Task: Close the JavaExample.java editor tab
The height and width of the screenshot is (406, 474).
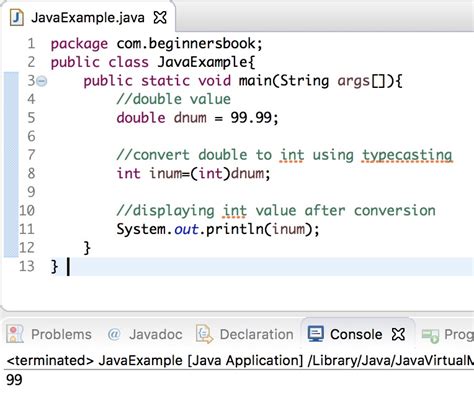Action: [160, 17]
